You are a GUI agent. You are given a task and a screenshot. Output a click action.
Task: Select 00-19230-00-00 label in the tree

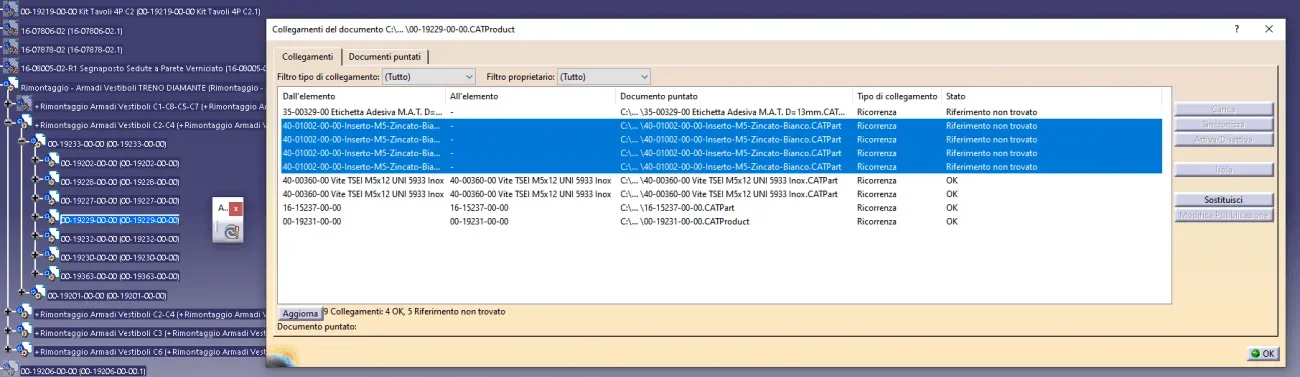120,257
